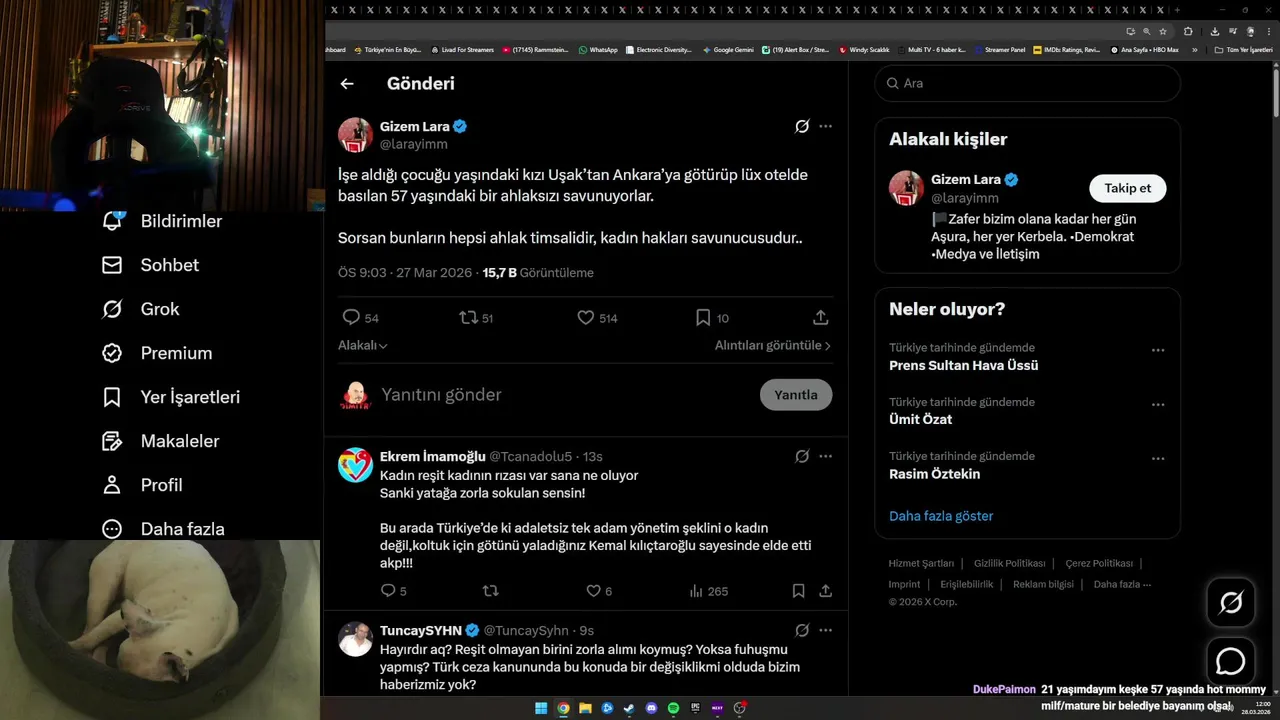Open Google Gemini bookmark
Screen dimensions: 1280x720
[728, 49]
